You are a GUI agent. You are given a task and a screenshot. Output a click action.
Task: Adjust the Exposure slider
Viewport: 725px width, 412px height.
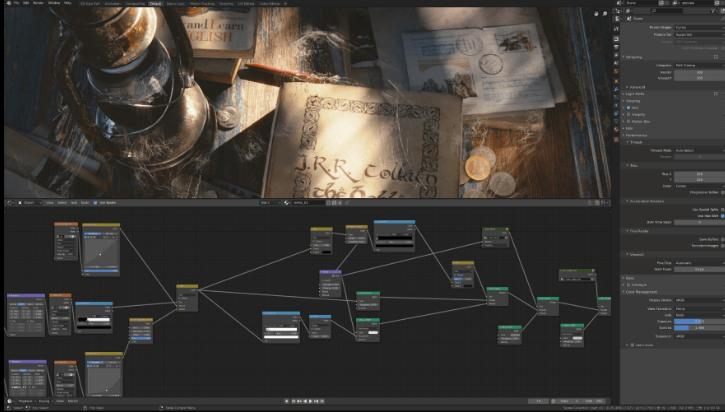(699, 321)
